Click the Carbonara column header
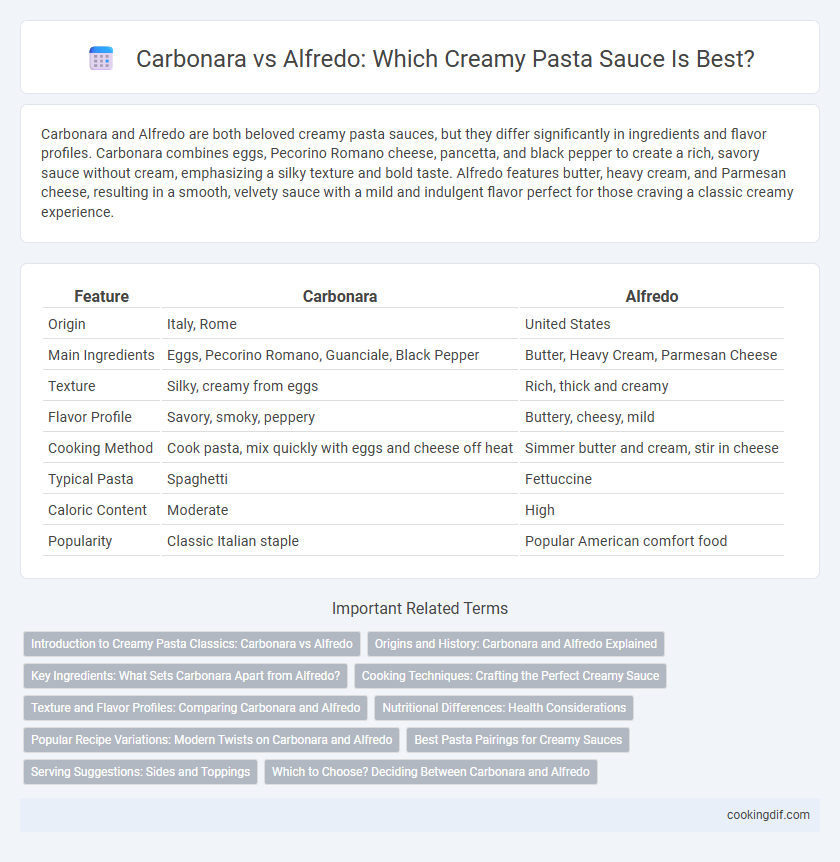 (x=340, y=296)
